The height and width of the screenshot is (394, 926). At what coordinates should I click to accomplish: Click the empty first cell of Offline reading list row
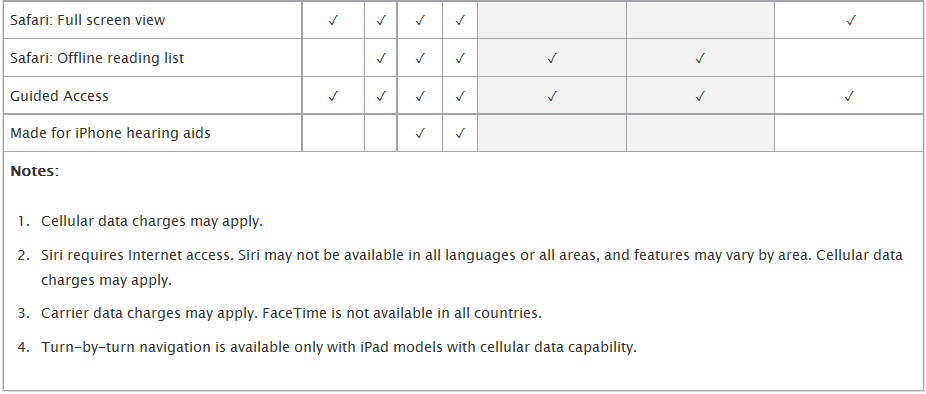(333, 58)
